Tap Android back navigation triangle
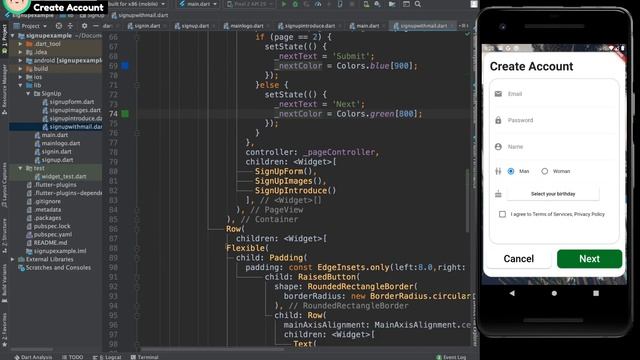The width and height of the screenshot is (640, 360). coord(512,293)
